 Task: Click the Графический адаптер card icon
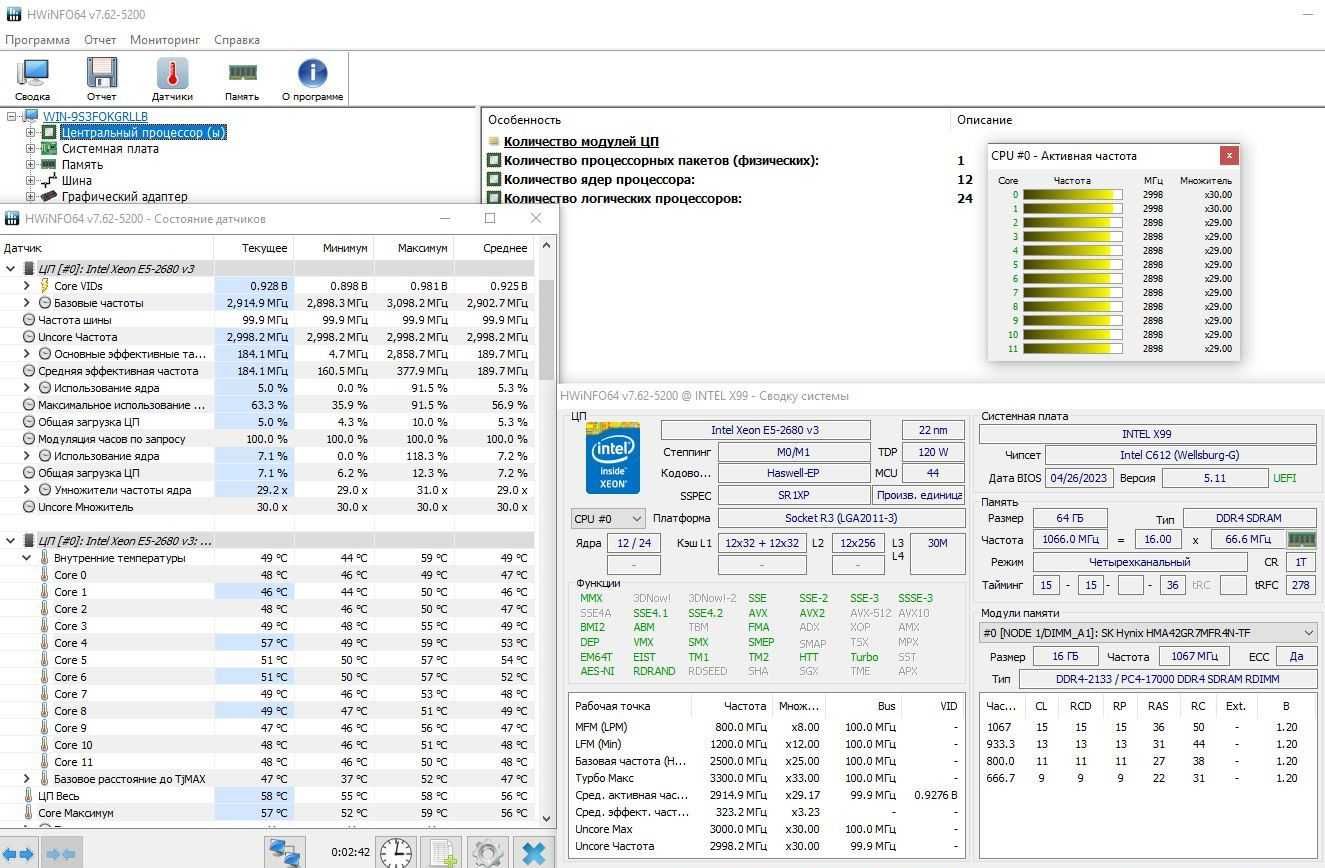pyautogui.click(x=49, y=196)
